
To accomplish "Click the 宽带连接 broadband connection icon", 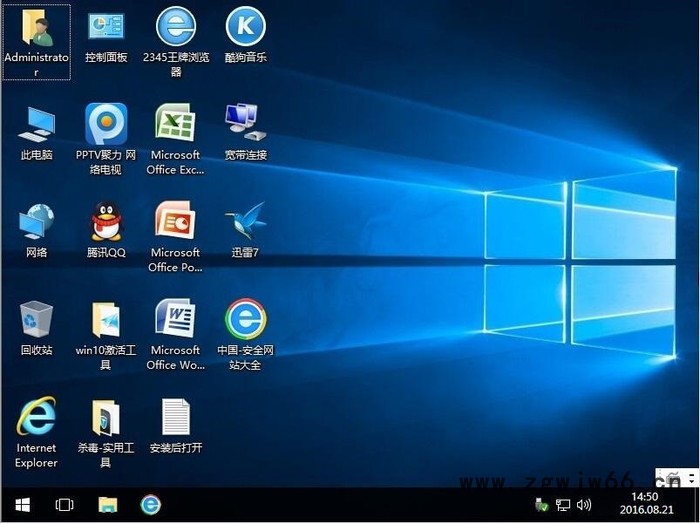I will [245, 124].
